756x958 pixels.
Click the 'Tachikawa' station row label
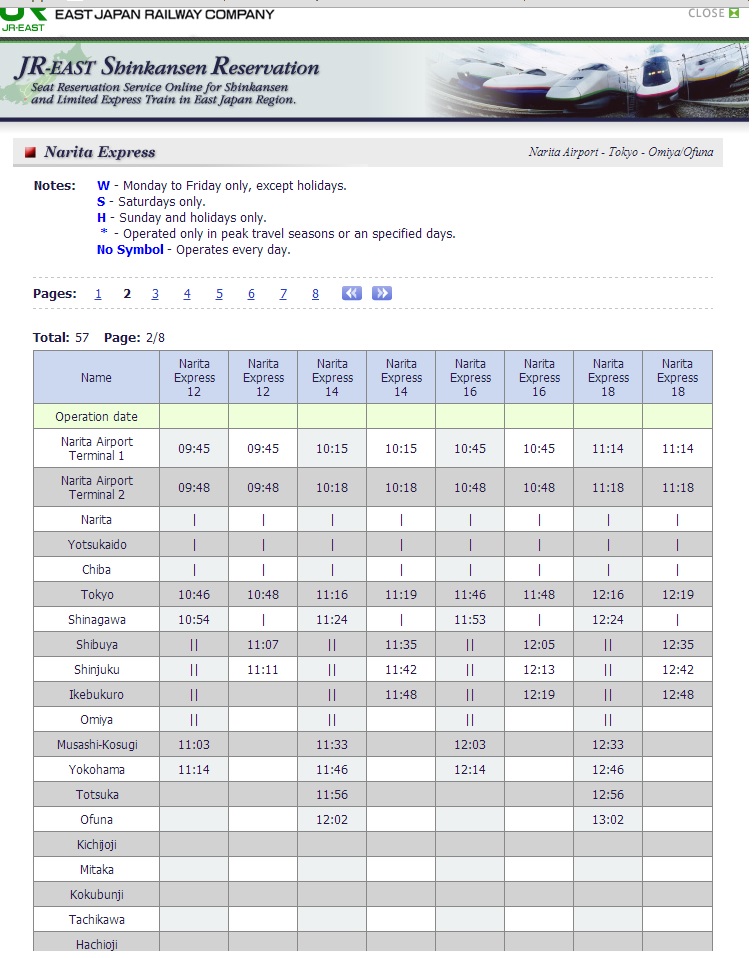pyautogui.click(x=97, y=920)
